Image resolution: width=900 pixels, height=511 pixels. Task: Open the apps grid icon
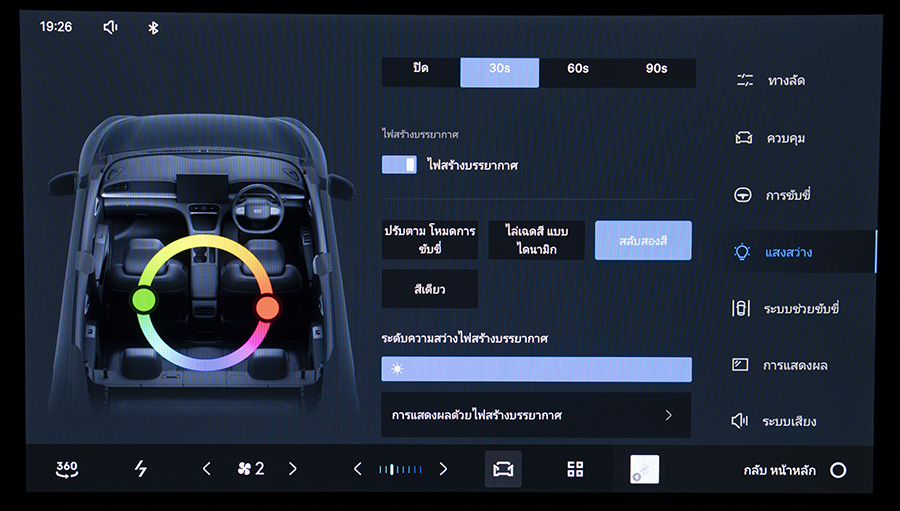(x=575, y=469)
